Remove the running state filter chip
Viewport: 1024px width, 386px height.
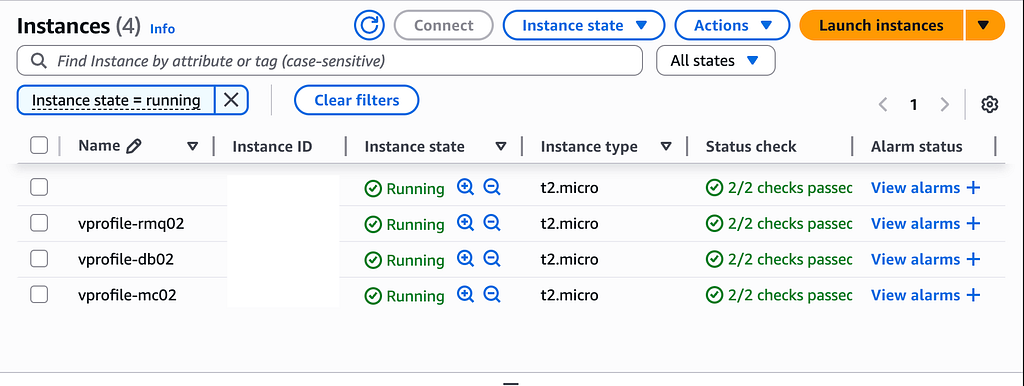(231, 100)
